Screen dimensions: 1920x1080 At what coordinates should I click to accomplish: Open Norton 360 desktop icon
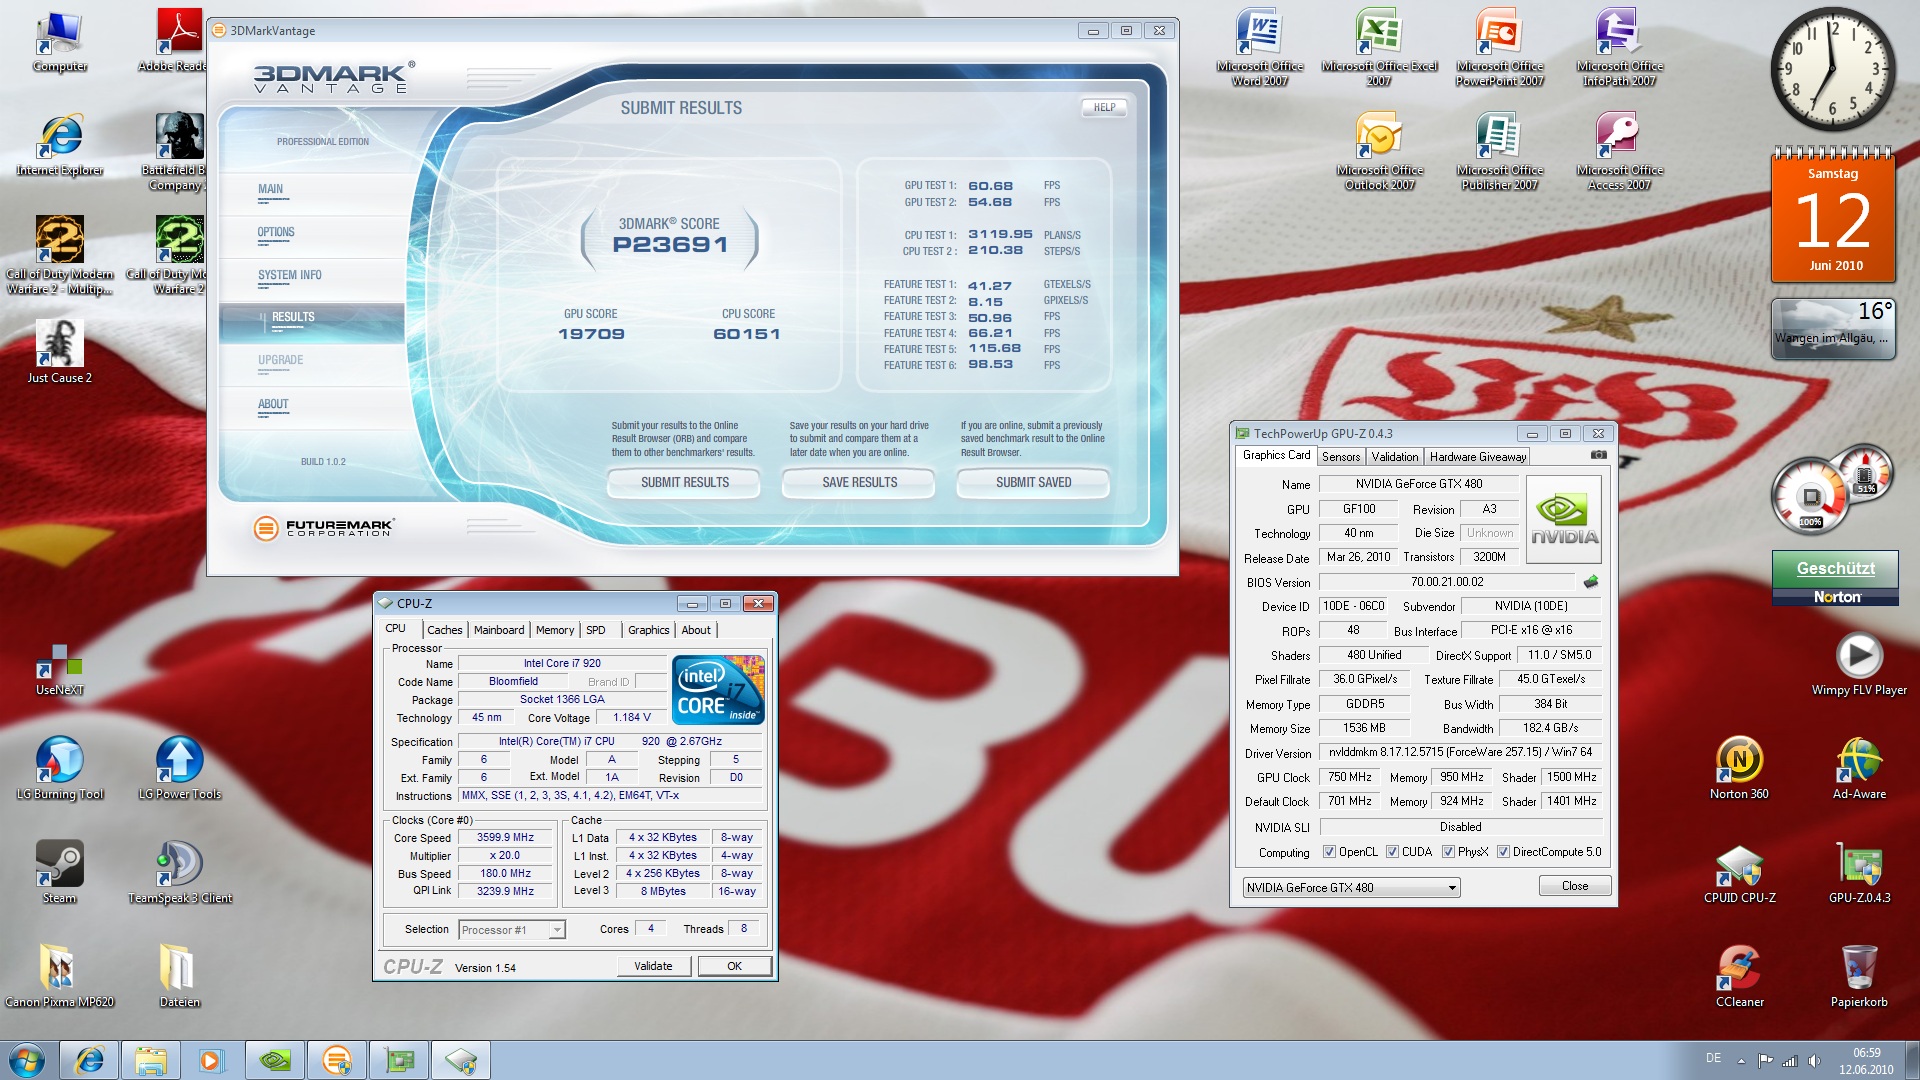point(1739,768)
